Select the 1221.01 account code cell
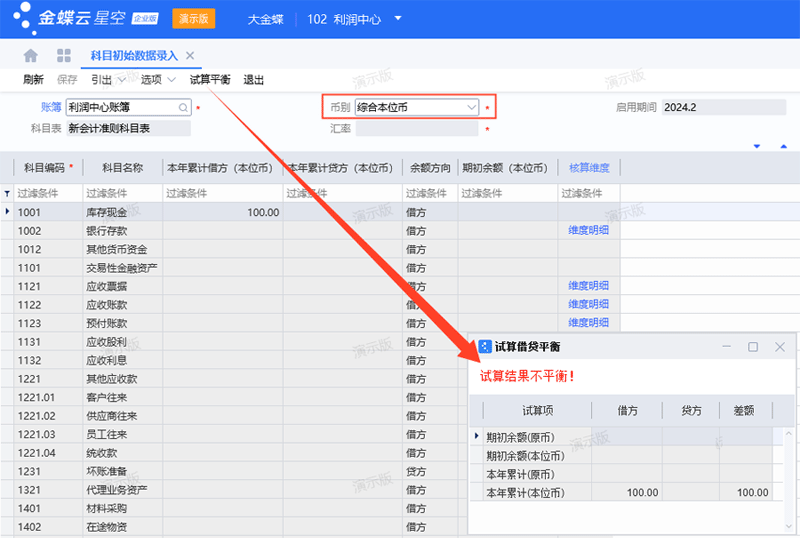 point(48,398)
